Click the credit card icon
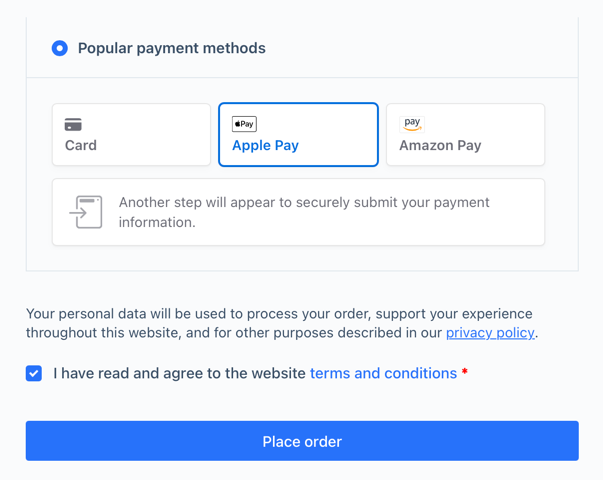The height and width of the screenshot is (480, 603). pyautogui.click(x=73, y=125)
